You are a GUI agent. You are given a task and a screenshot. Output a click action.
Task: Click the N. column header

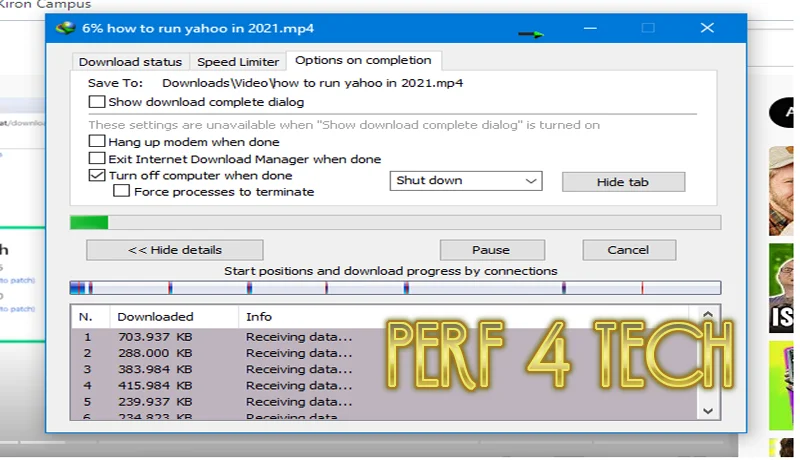pyautogui.click(x=90, y=317)
